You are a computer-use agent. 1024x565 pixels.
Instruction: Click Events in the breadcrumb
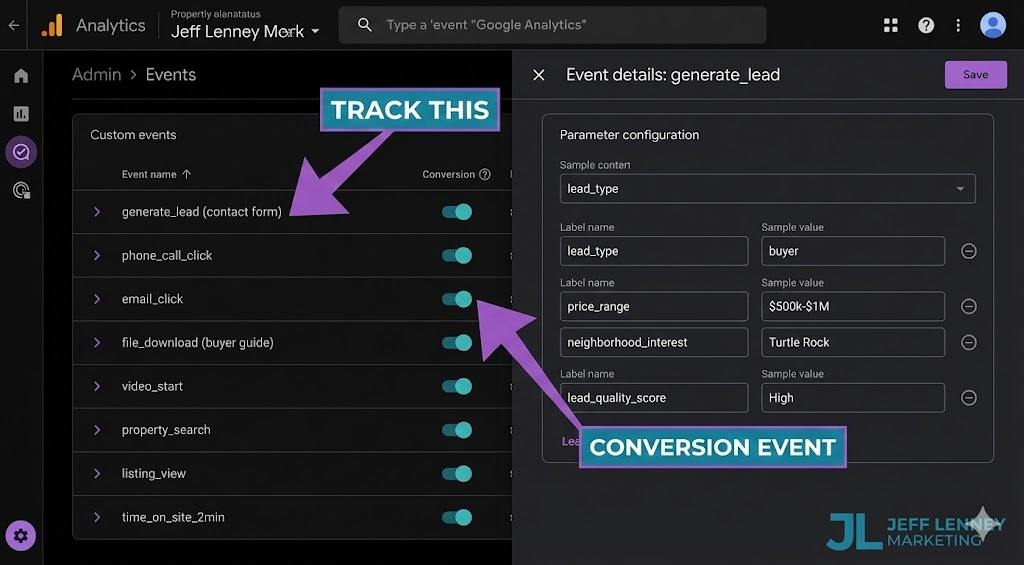click(170, 75)
